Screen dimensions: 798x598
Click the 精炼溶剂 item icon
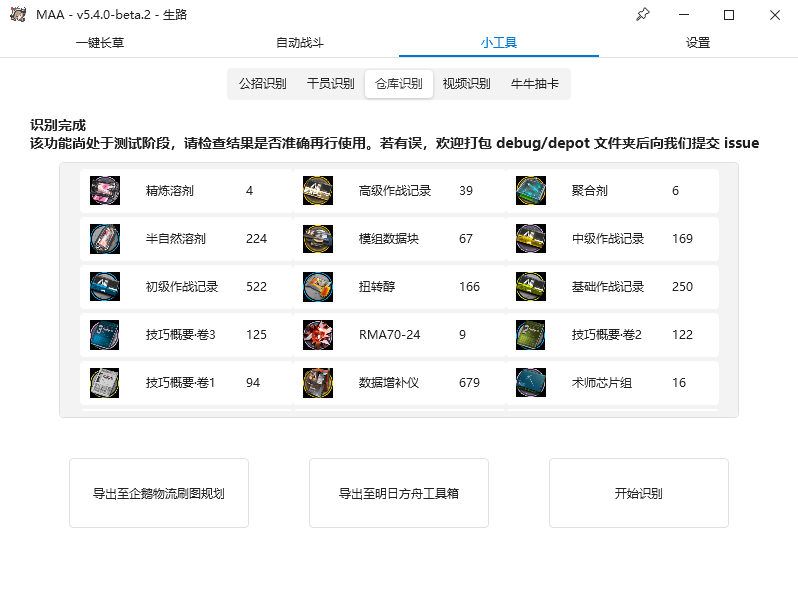105,191
